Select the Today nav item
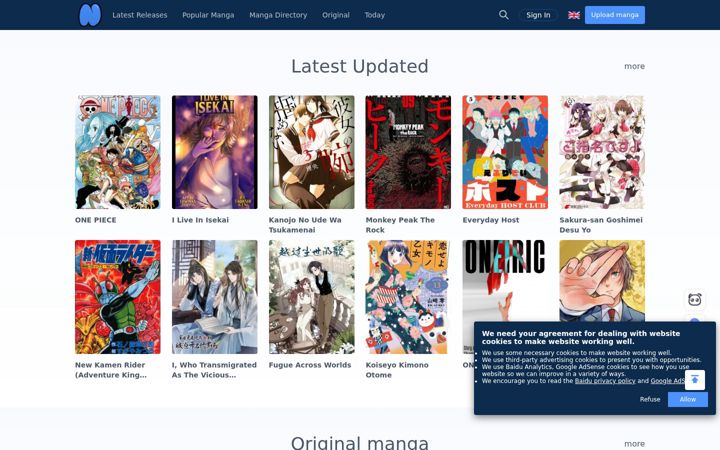 coord(374,15)
